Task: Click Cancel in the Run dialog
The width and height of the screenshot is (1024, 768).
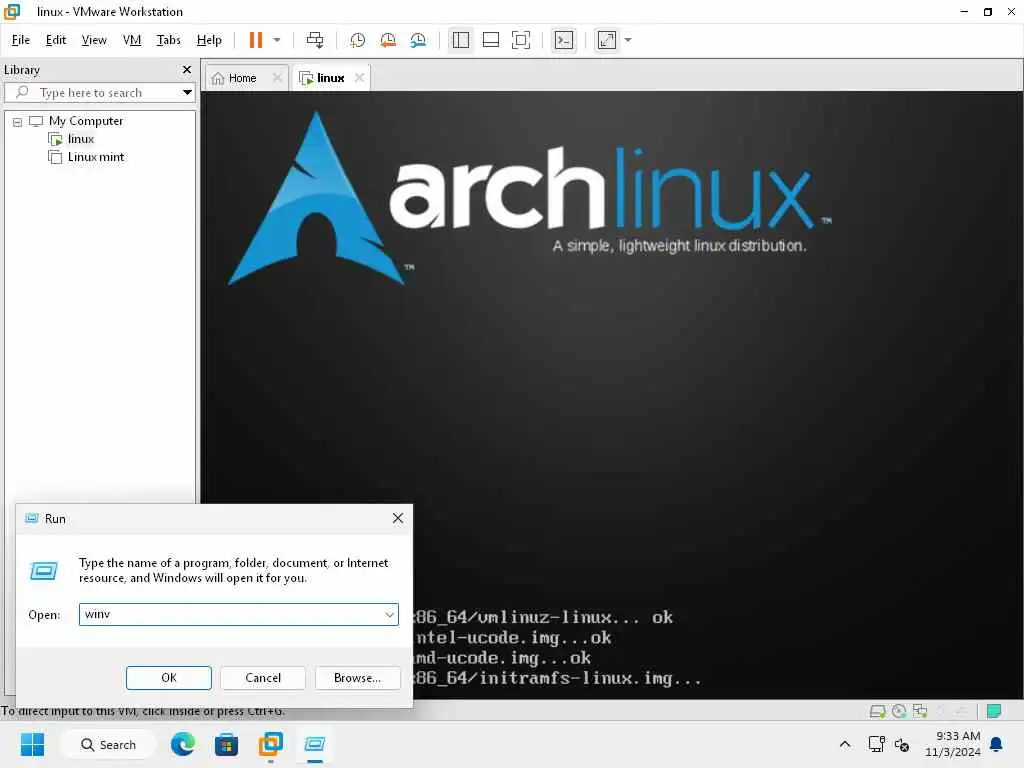Action: [x=263, y=678]
